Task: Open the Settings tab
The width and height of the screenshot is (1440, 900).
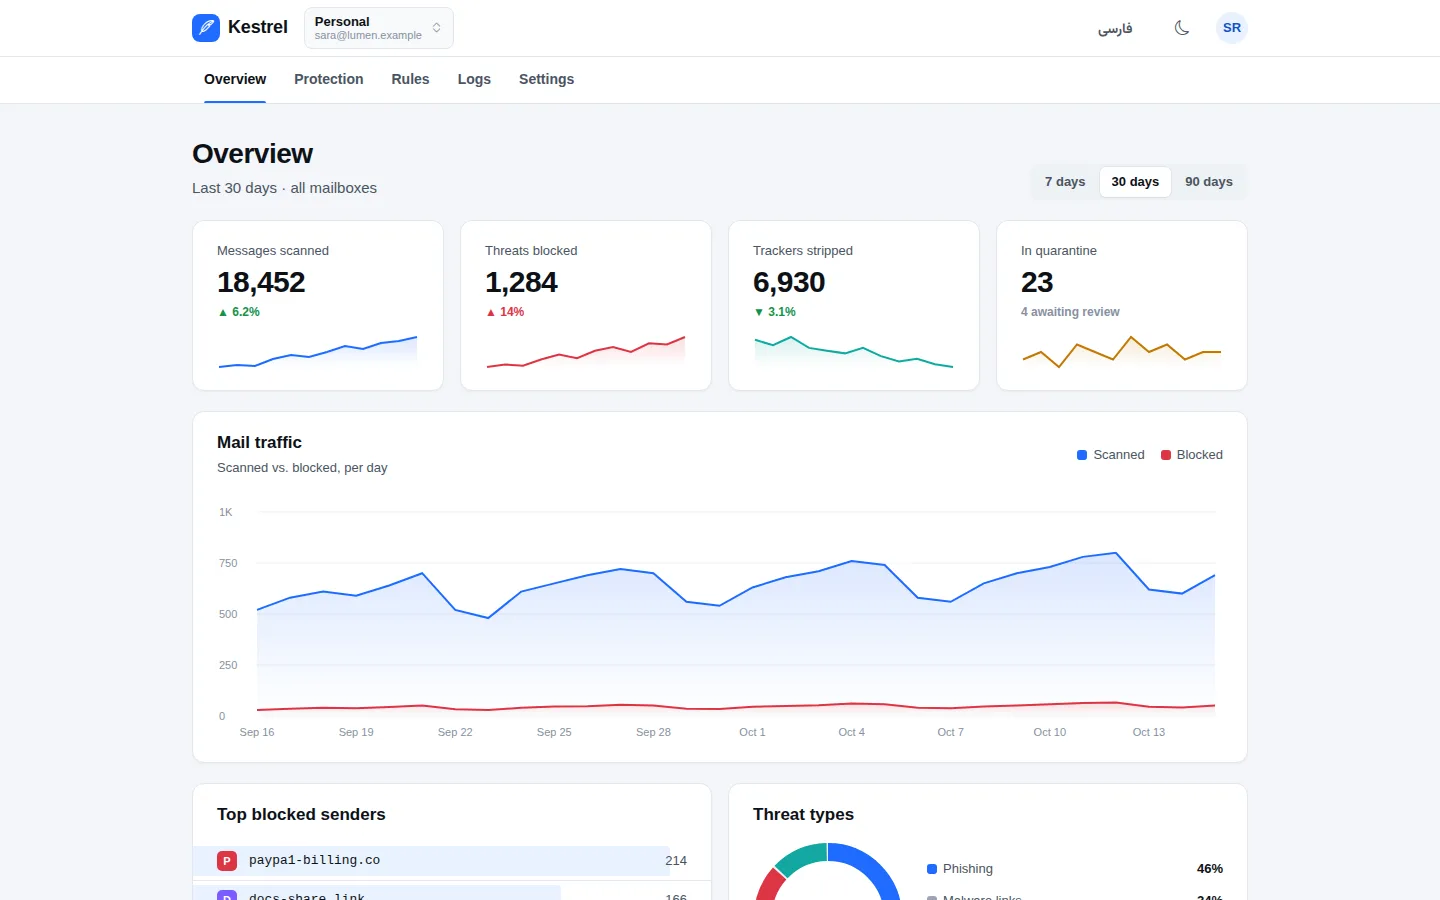Action: tap(546, 79)
